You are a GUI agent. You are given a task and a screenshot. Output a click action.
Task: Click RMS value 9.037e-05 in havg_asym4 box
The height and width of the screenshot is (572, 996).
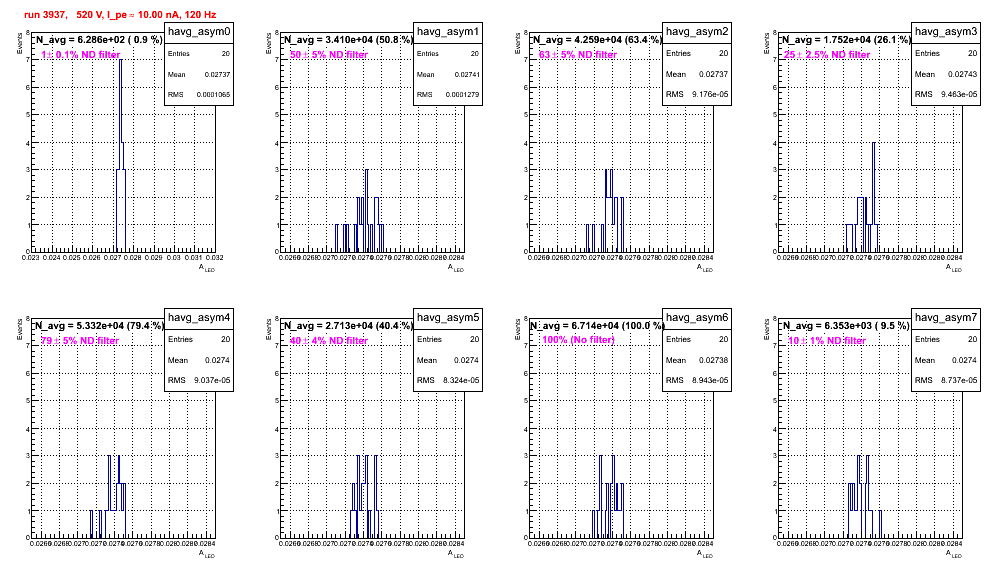click(x=212, y=381)
